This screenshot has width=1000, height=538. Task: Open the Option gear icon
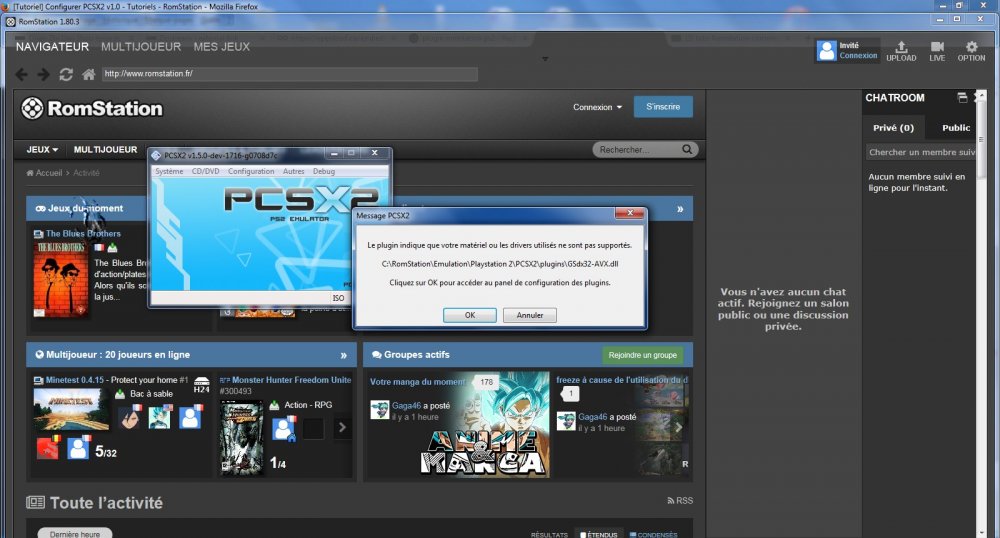tap(971, 51)
